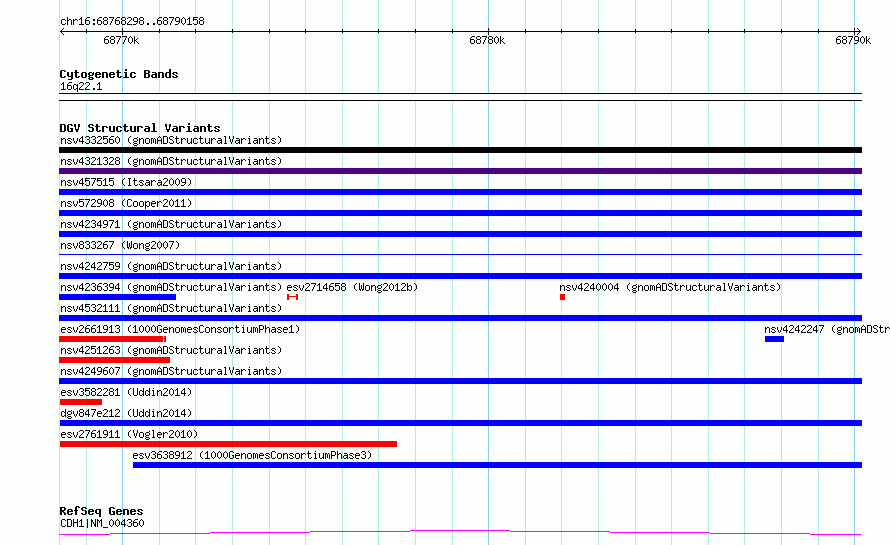890x545 pixels.
Task: Open the nsv4251263 variant label
Action: coord(171,350)
